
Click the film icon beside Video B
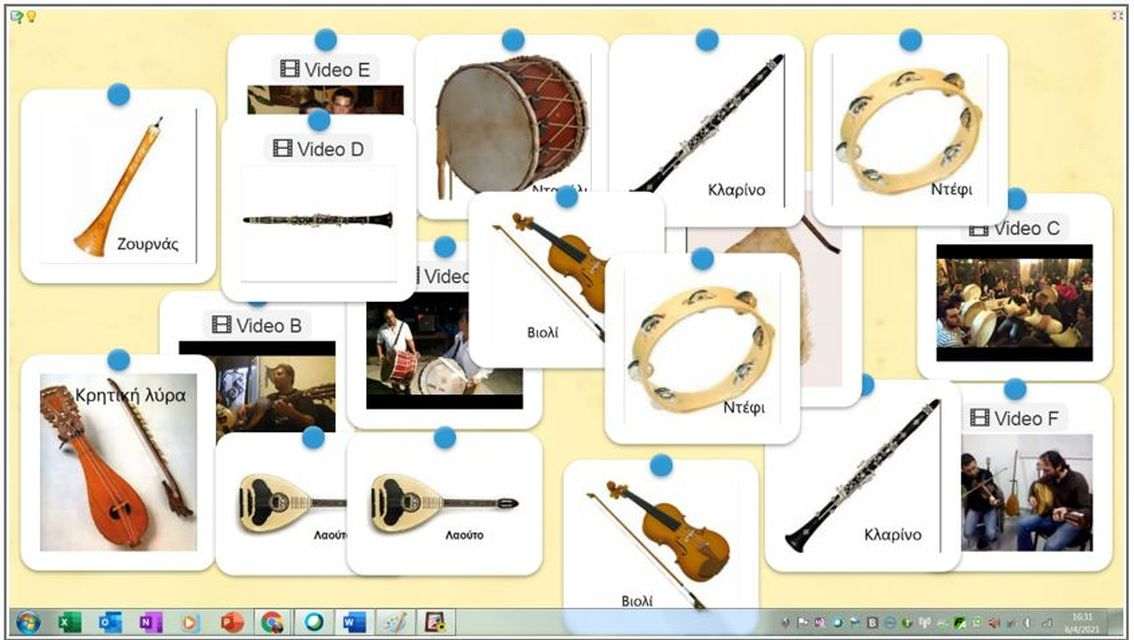(x=221, y=325)
